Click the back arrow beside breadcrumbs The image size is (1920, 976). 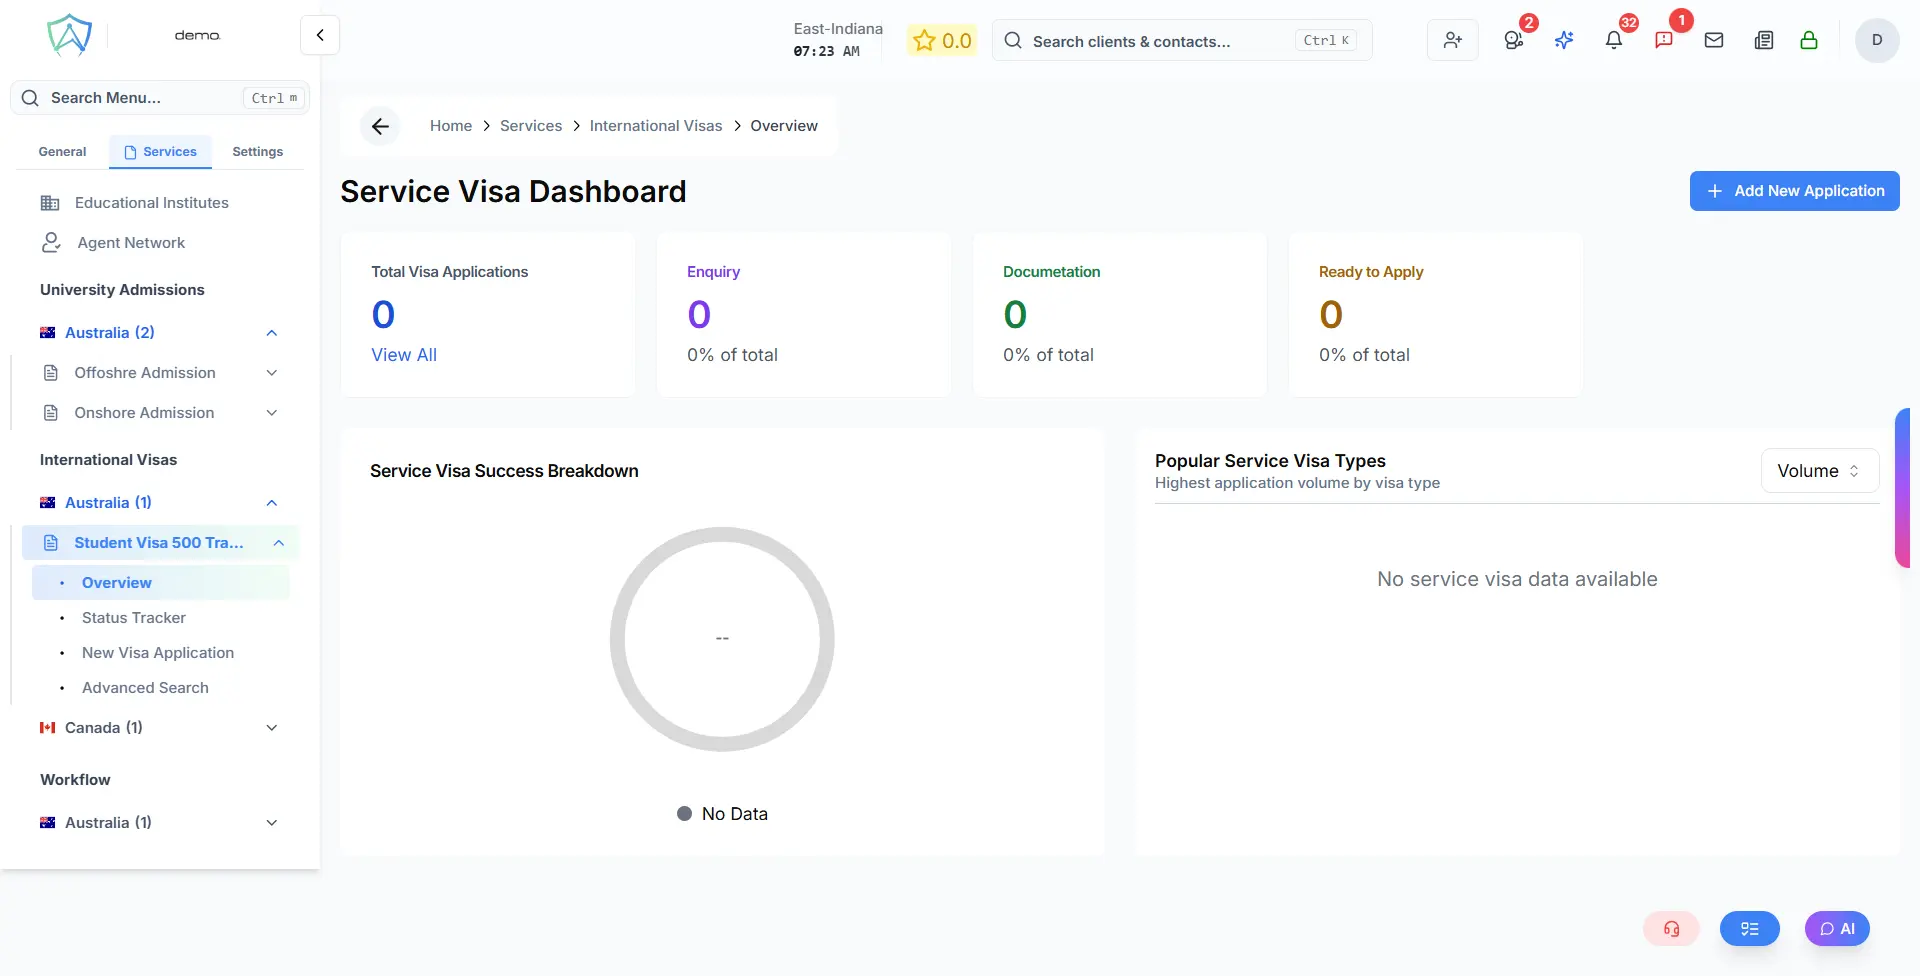pyautogui.click(x=380, y=126)
